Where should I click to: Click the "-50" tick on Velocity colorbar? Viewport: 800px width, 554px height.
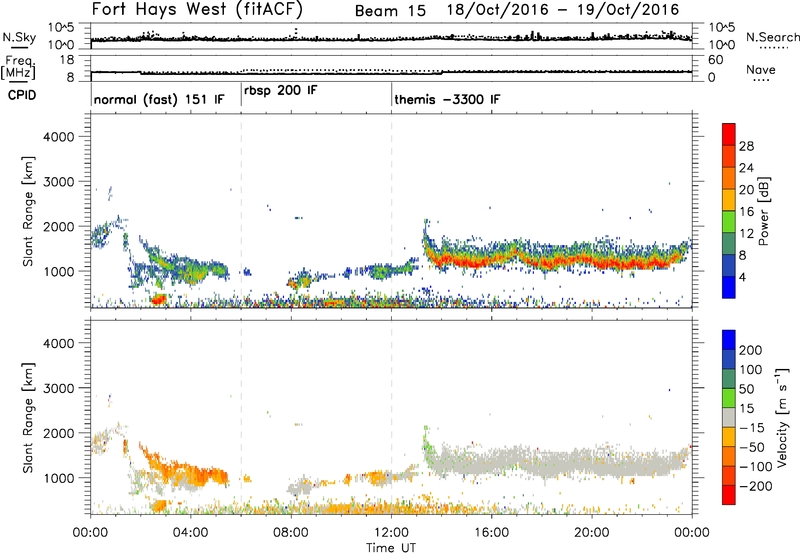[752, 447]
